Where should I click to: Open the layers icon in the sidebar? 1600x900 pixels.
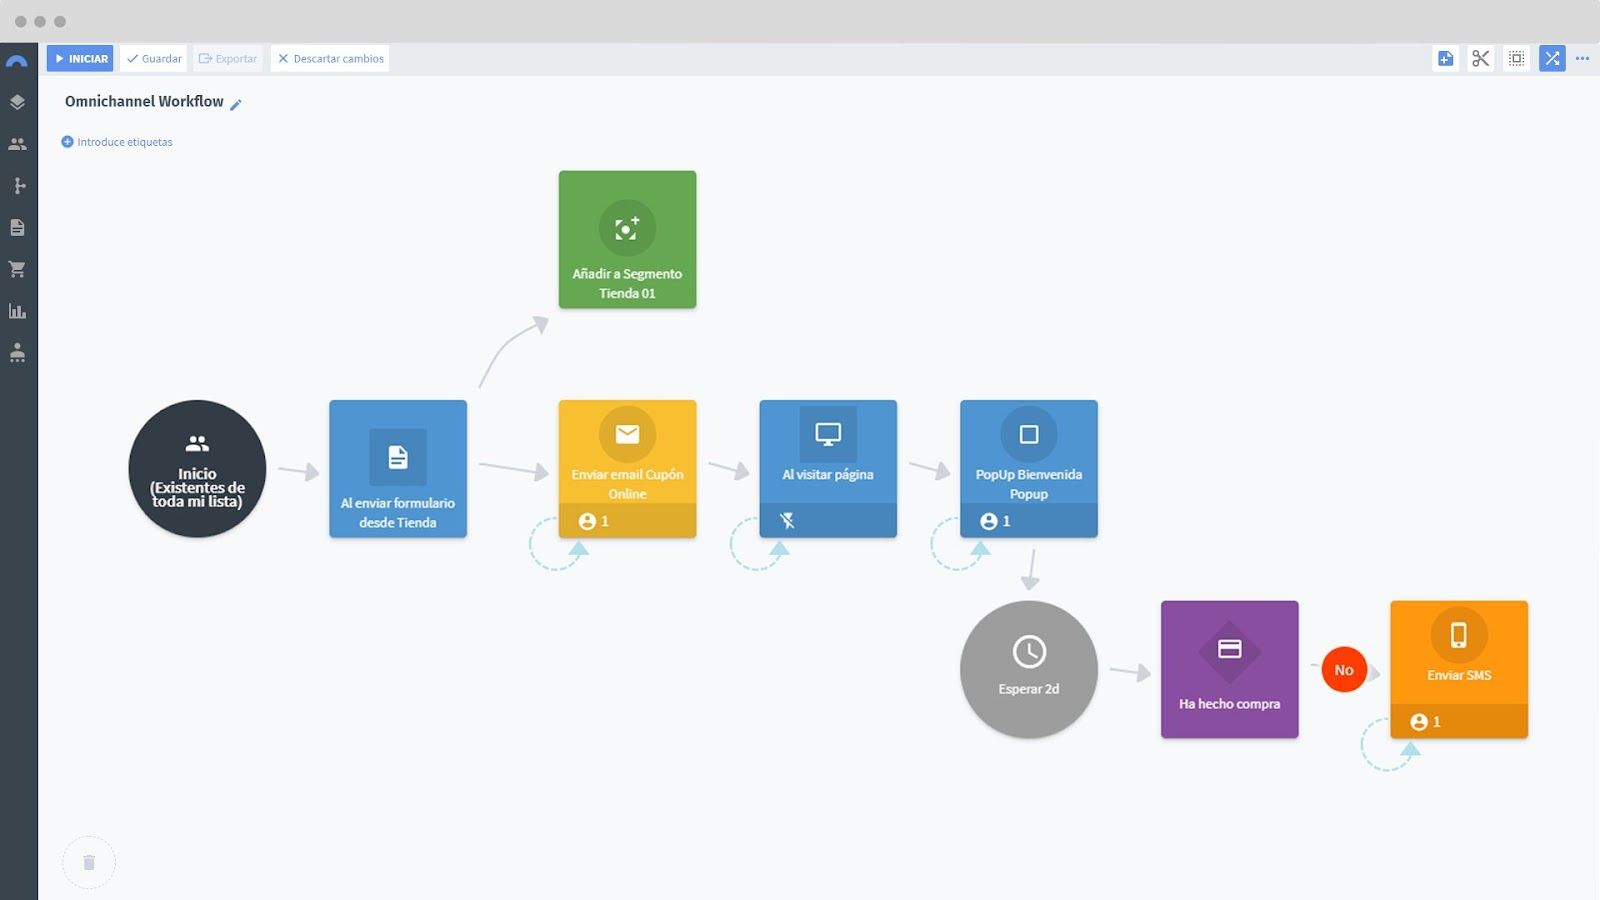17,102
